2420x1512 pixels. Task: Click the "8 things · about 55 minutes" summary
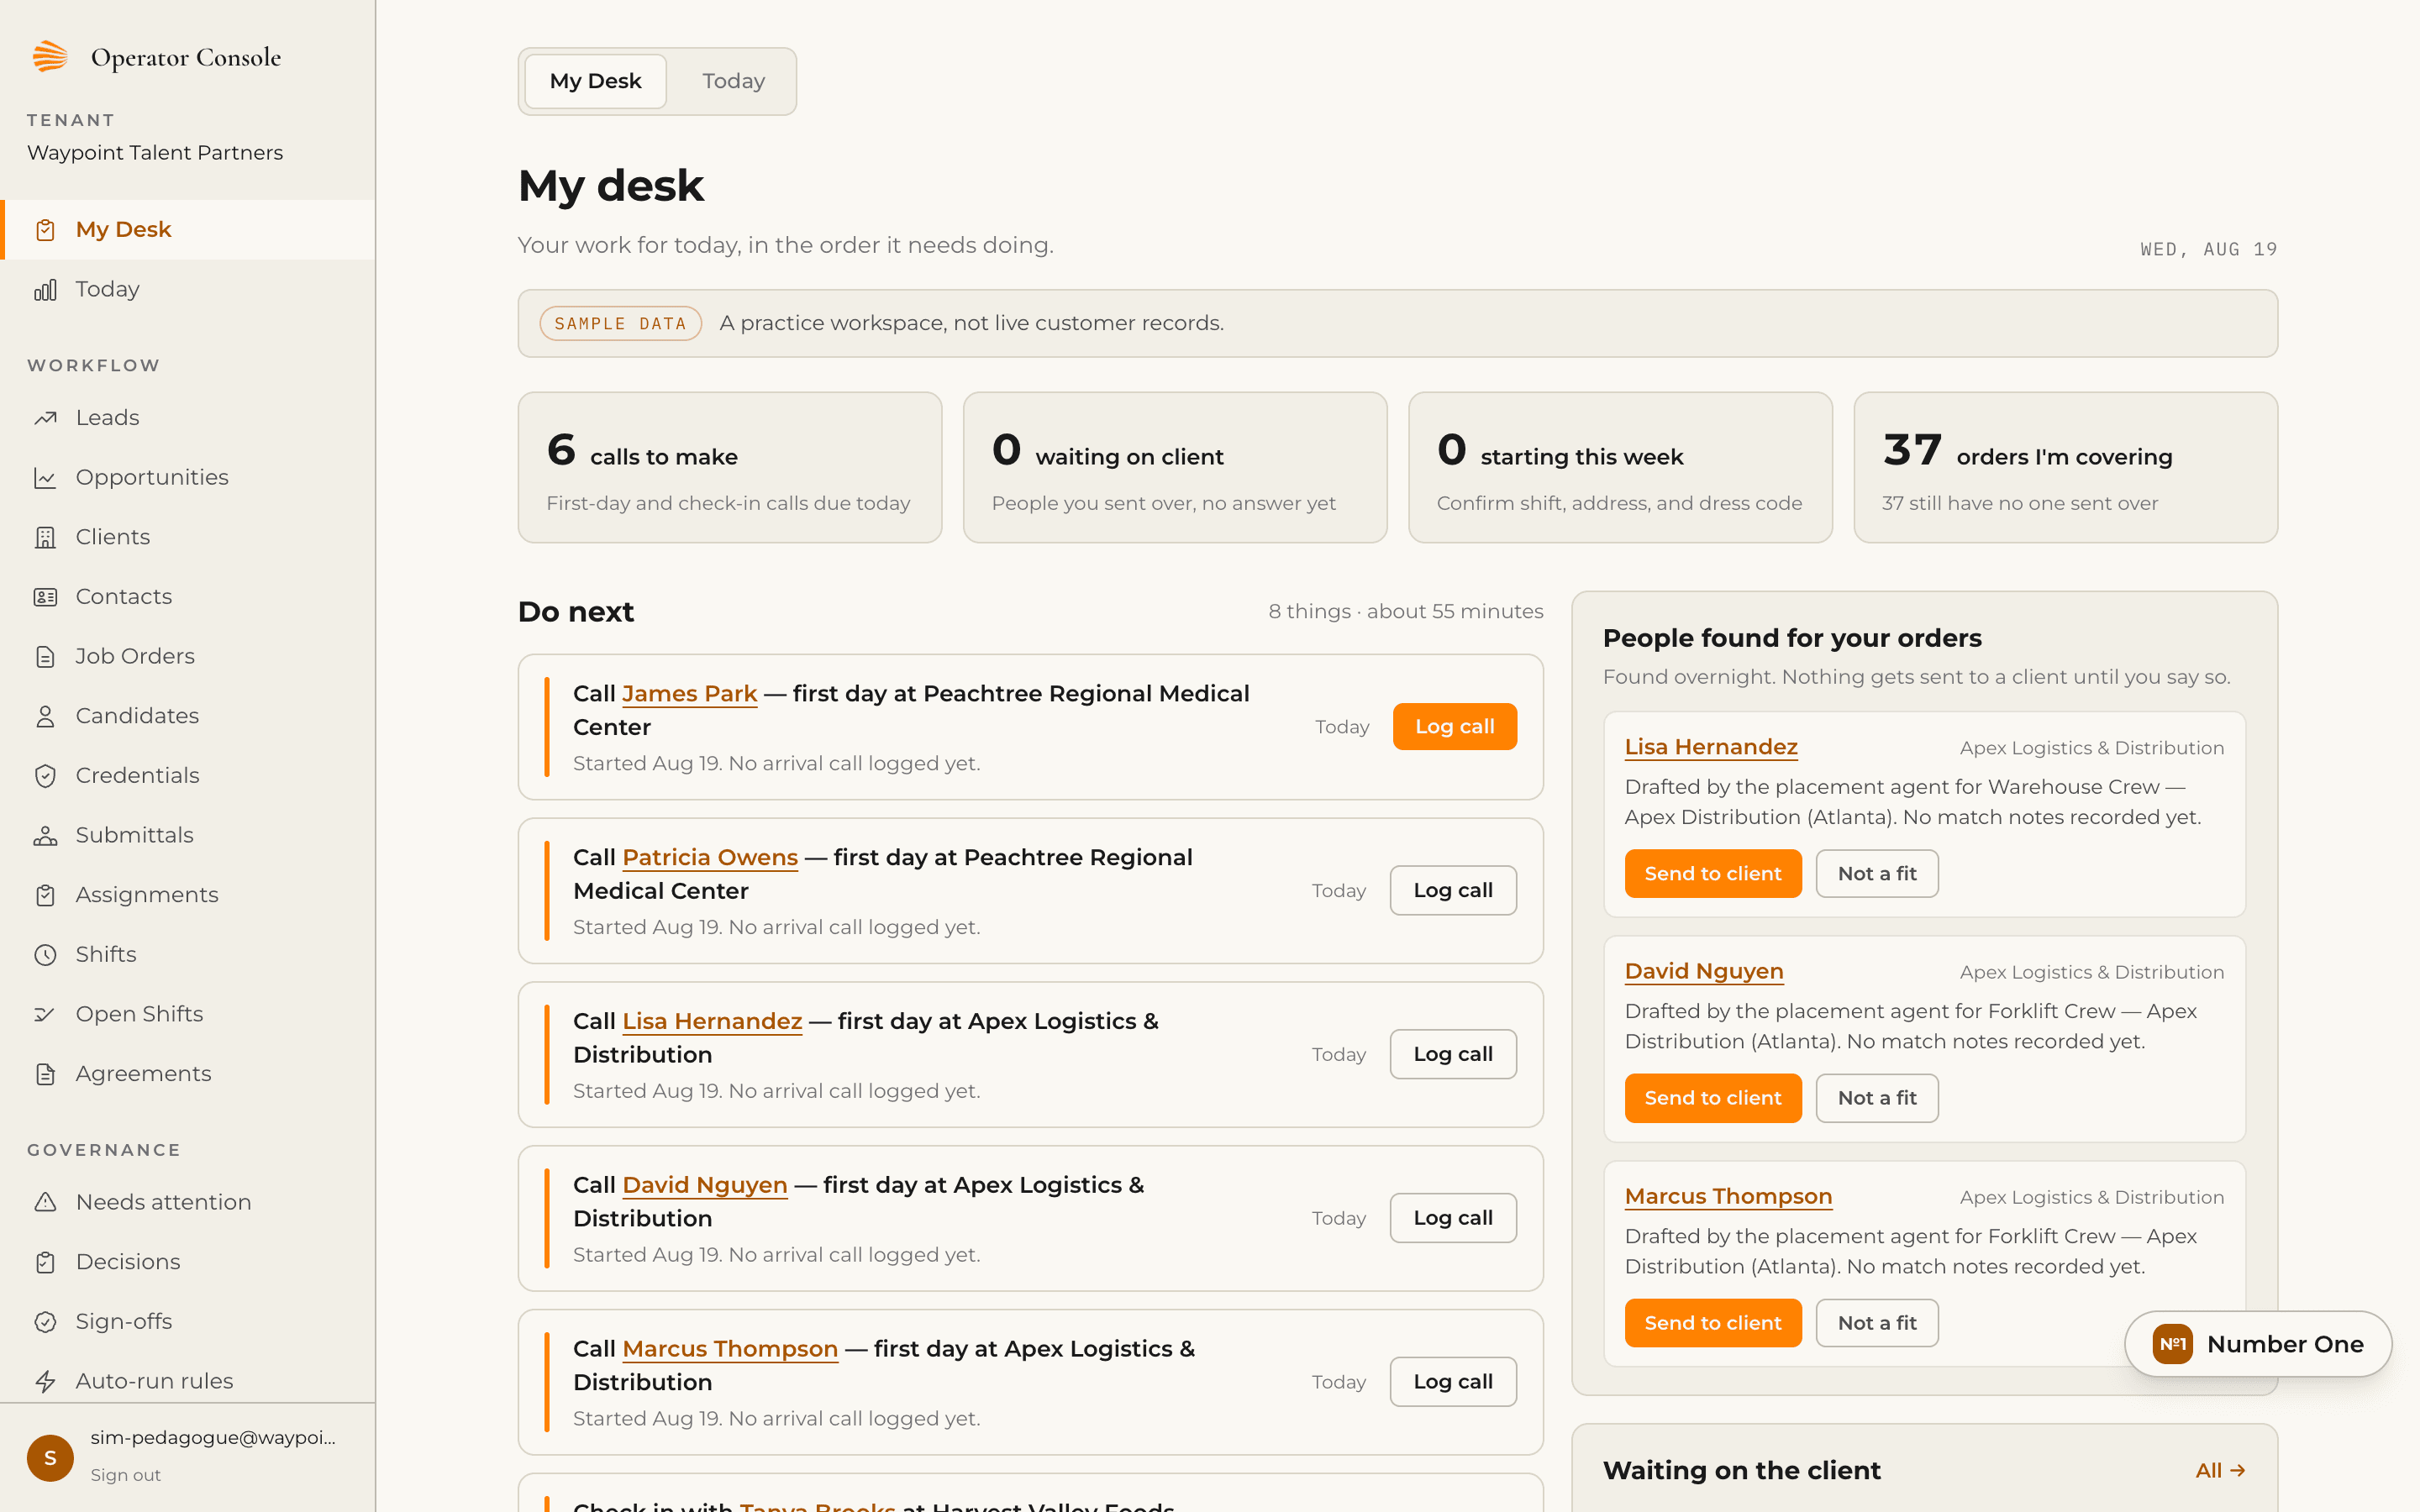(x=1406, y=612)
